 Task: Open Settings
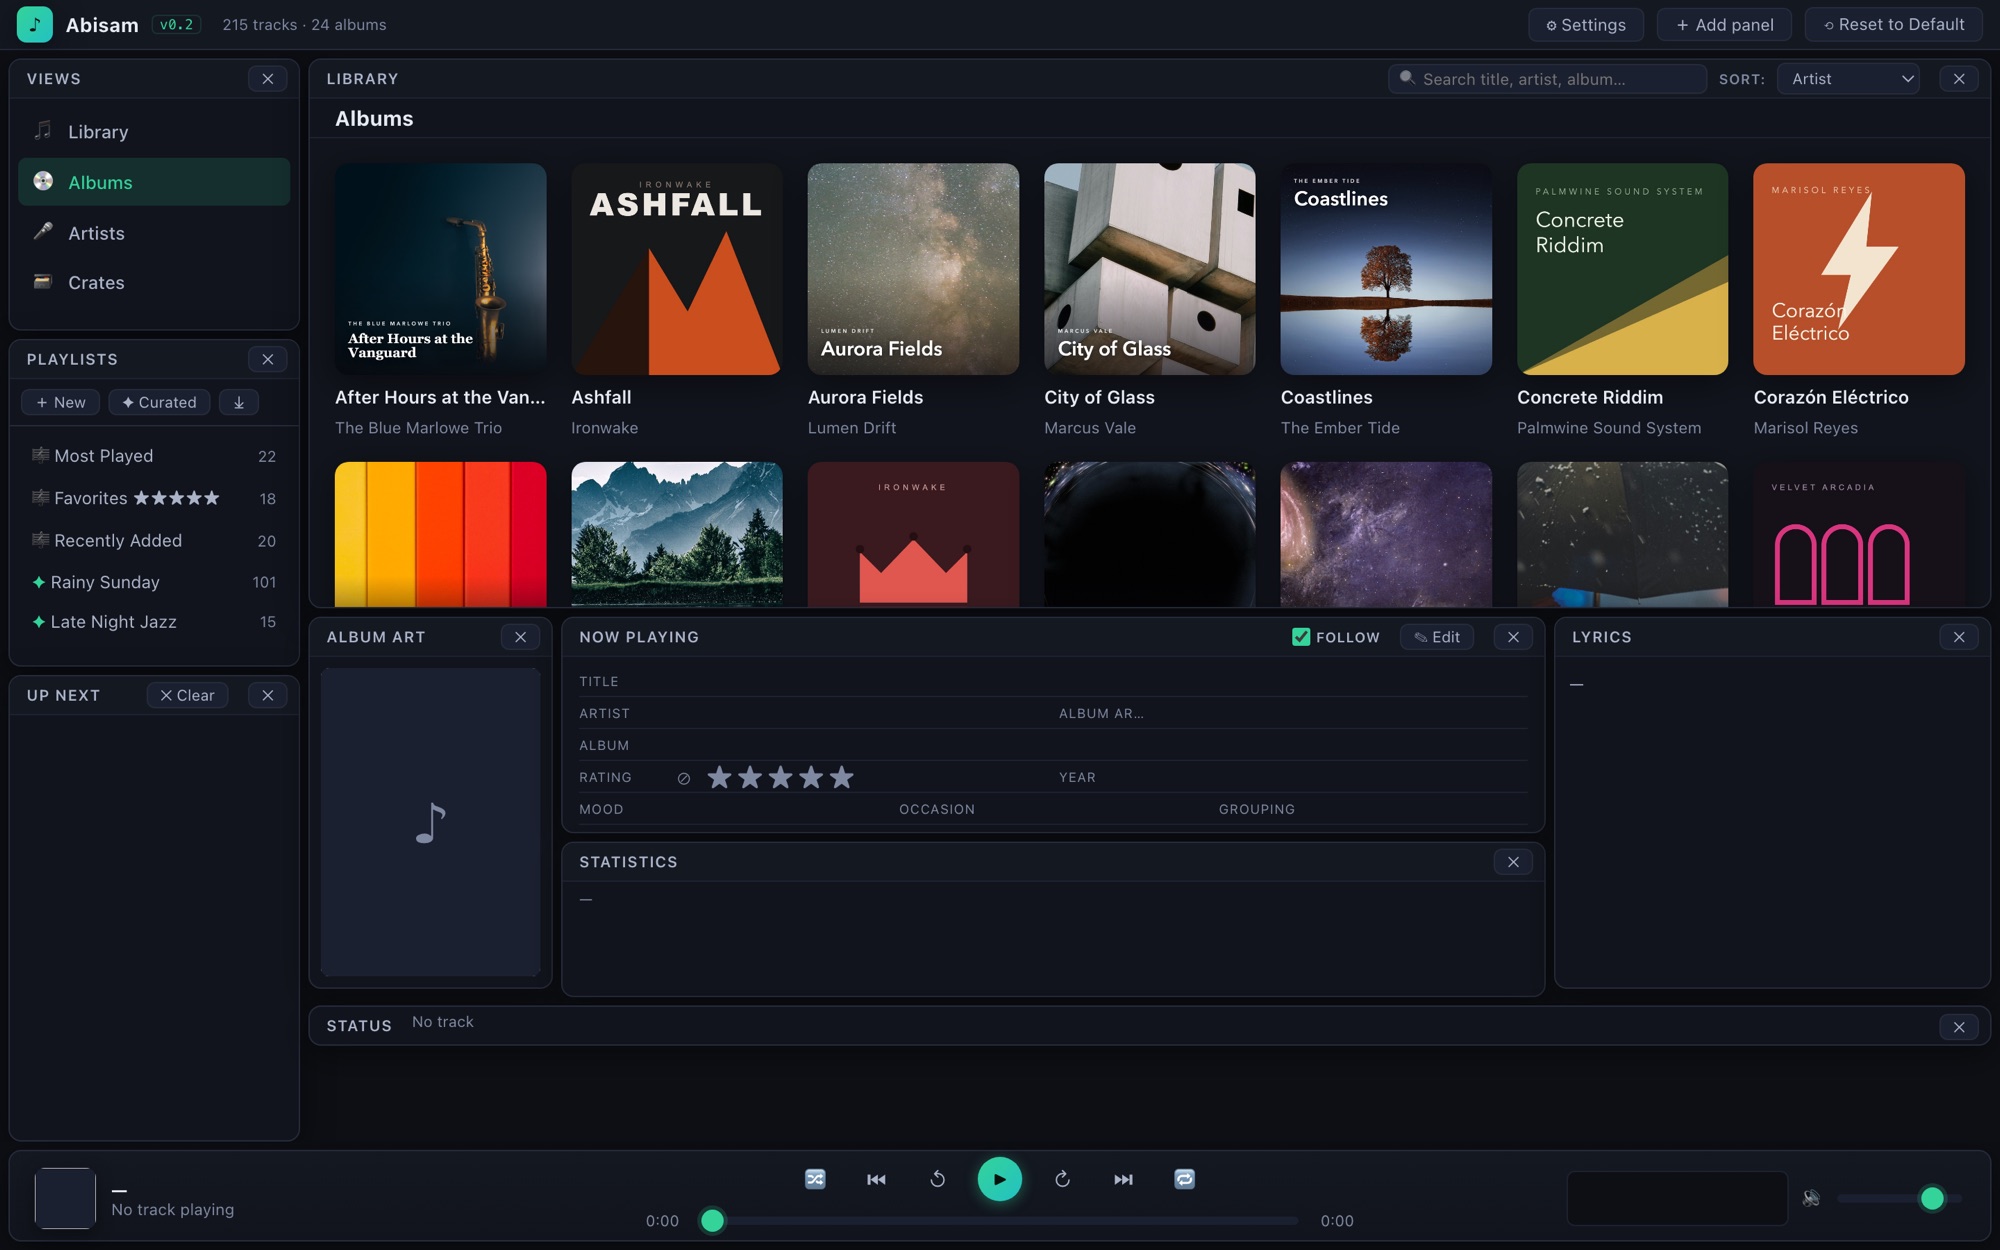(1586, 25)
